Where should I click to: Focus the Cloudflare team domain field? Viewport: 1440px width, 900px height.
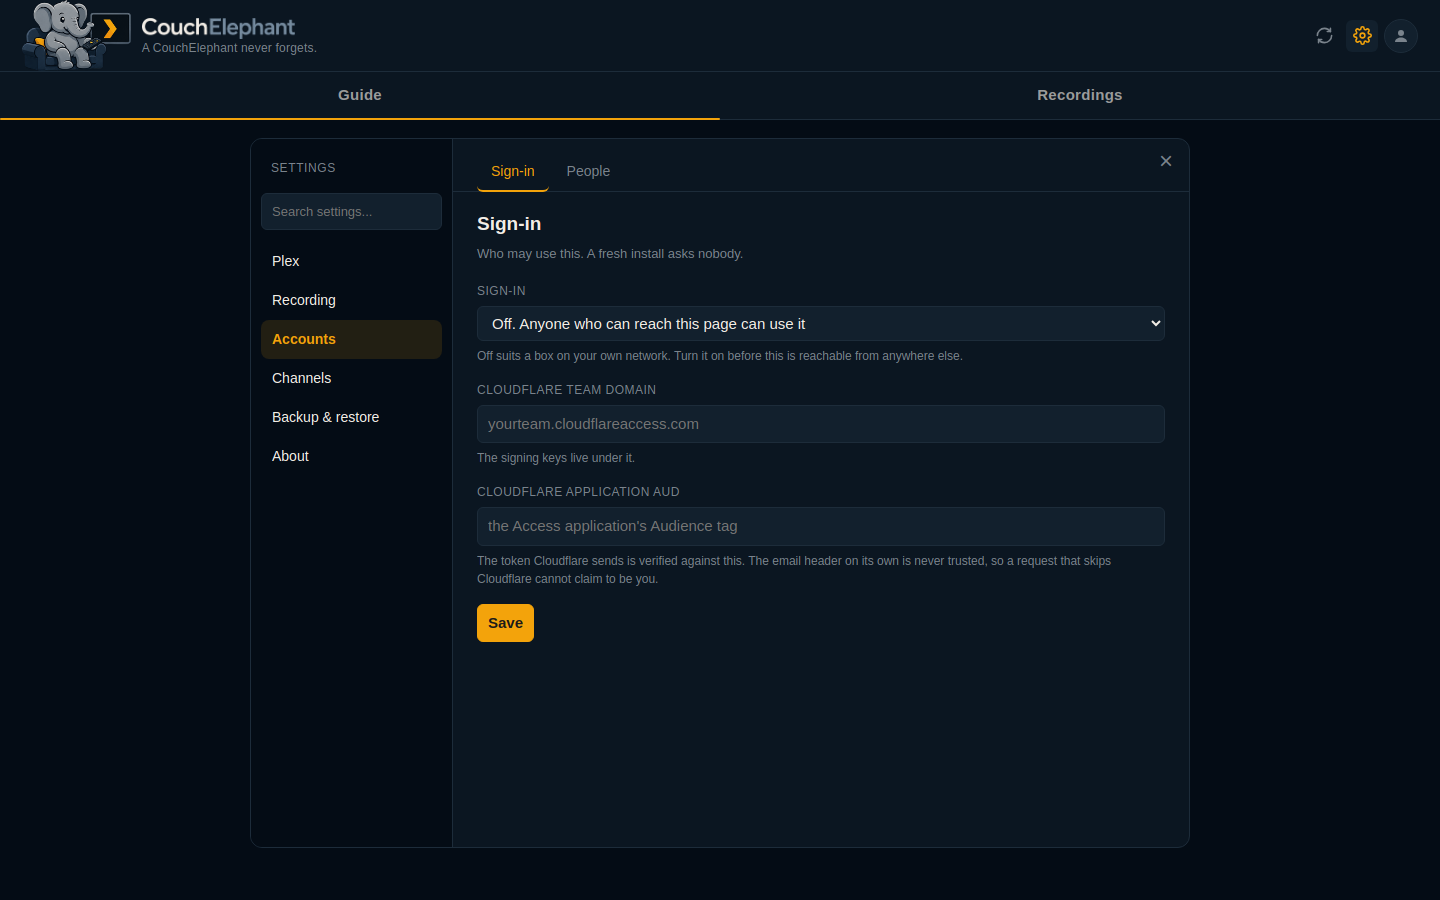[x=821, y=424]
